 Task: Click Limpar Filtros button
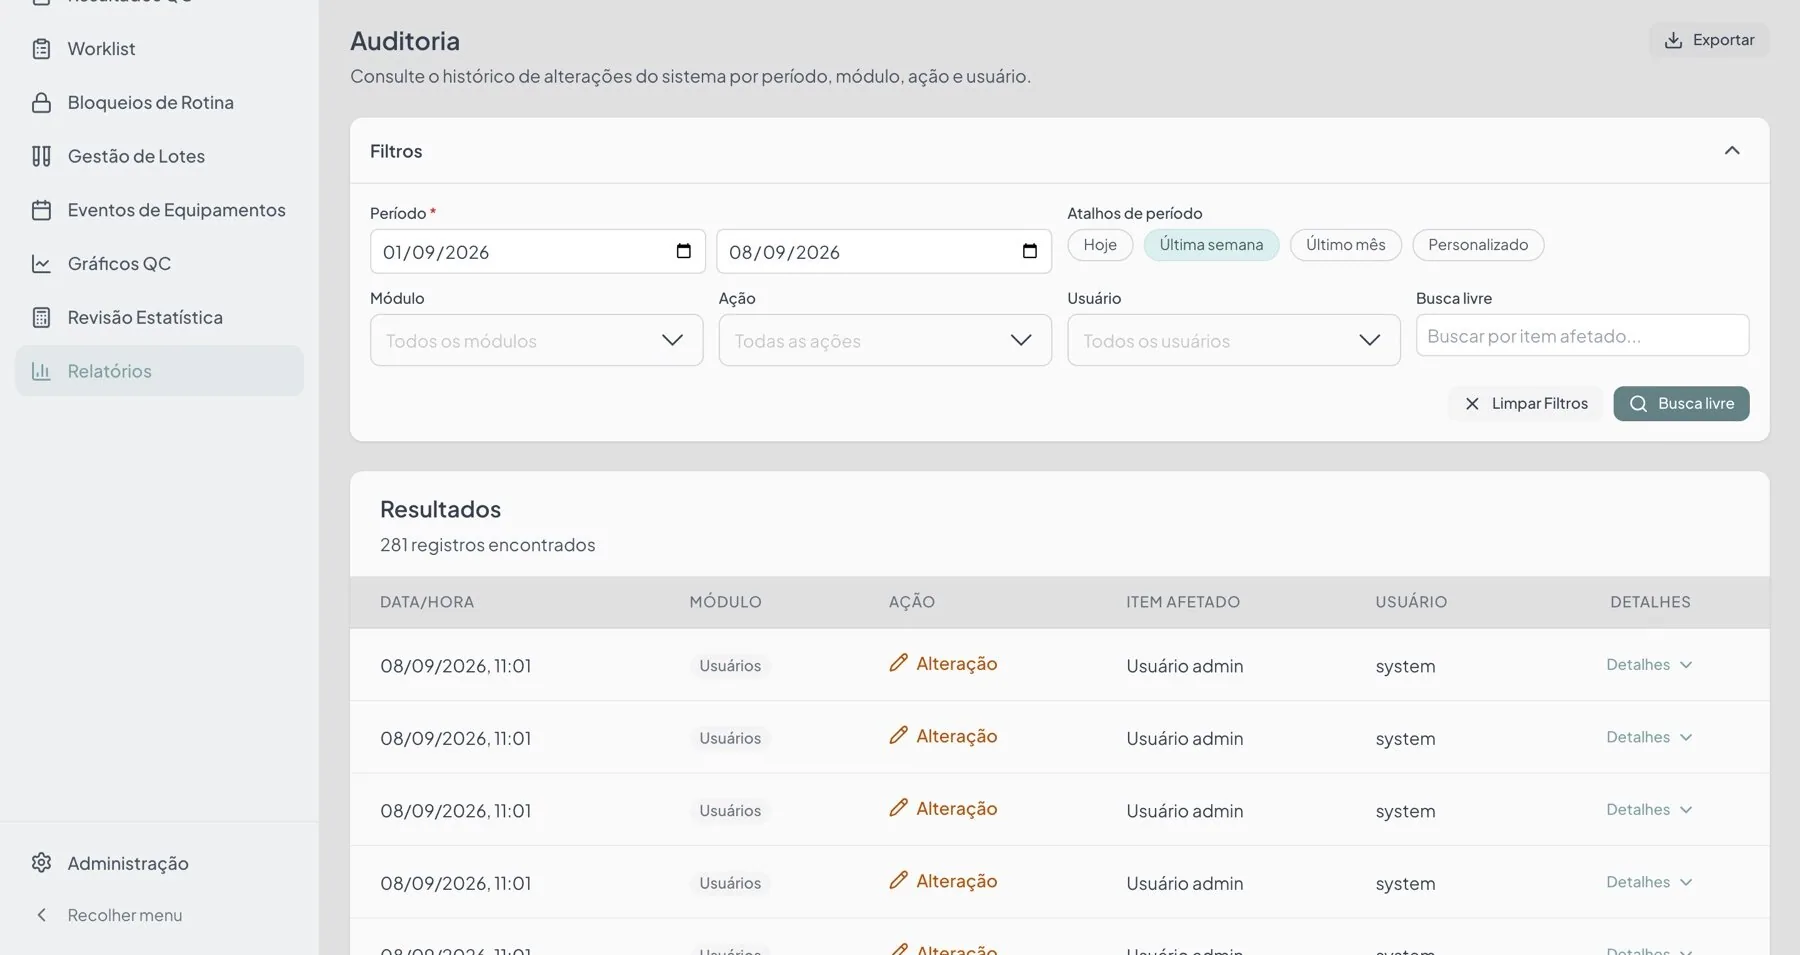click(1526, 404)
